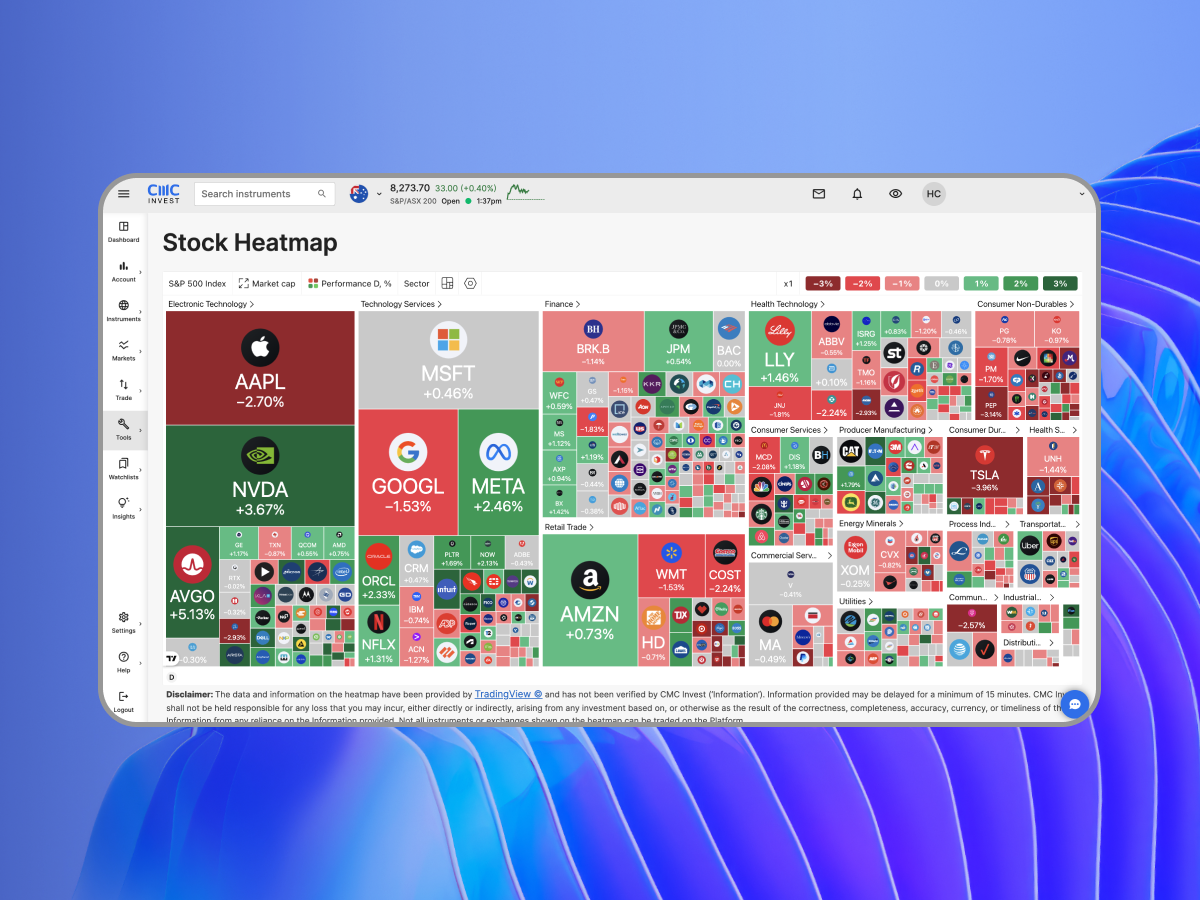Click the TradingView logo below heatmap

[x=172, y=658]
